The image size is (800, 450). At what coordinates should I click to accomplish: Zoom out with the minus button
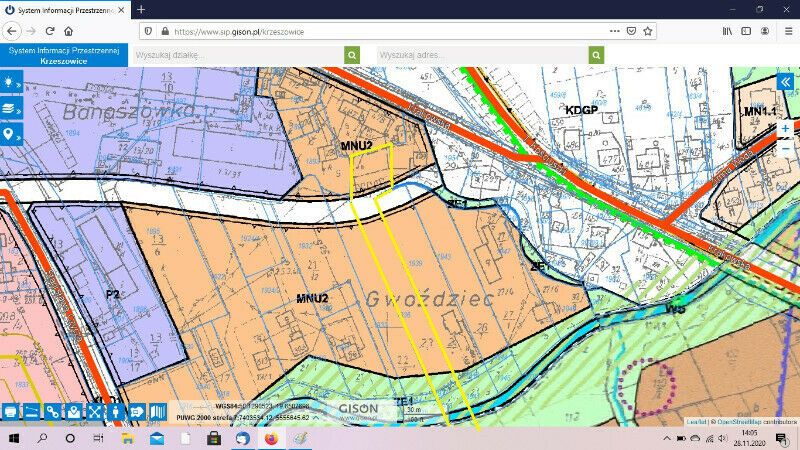(785, 148)
